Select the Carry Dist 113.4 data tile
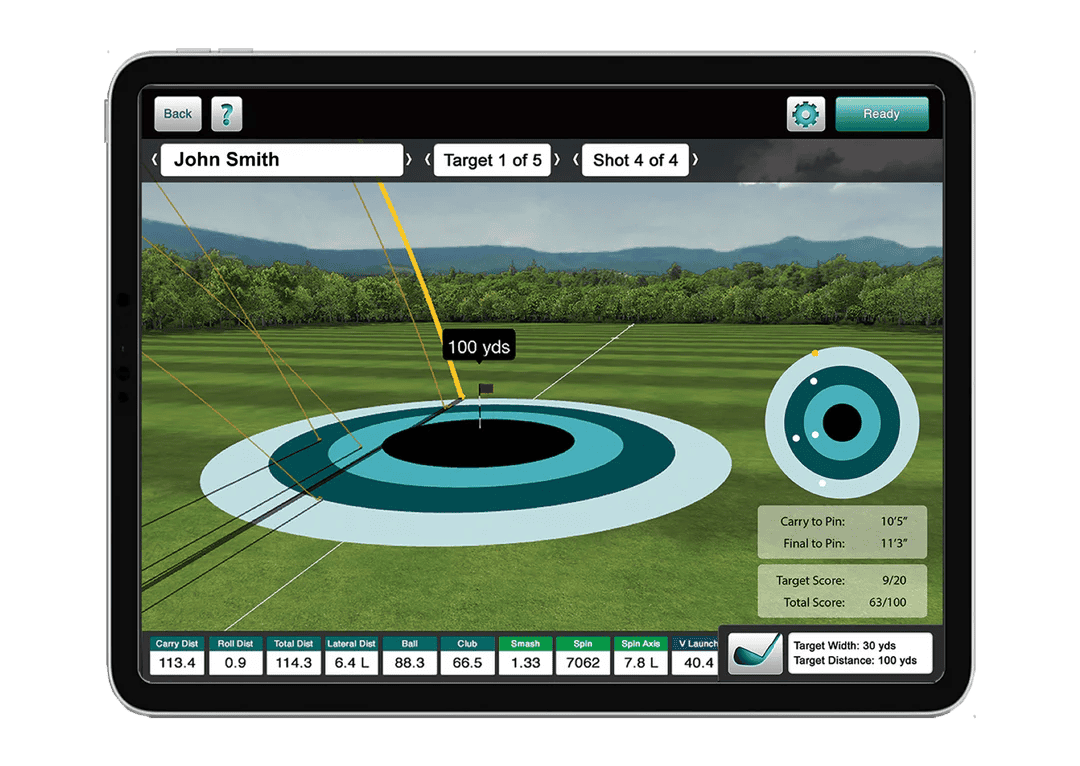The image size is (1080, 766). click(x=177, y=655)
